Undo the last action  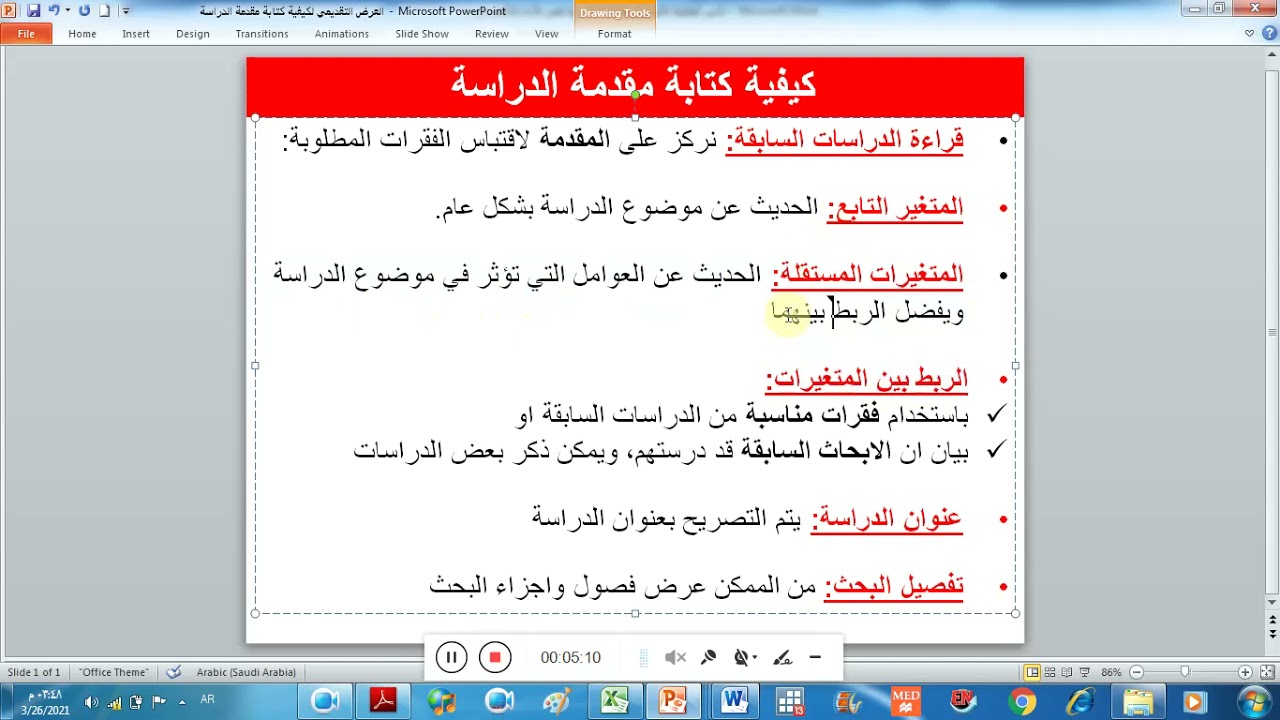tap(54, 11)
